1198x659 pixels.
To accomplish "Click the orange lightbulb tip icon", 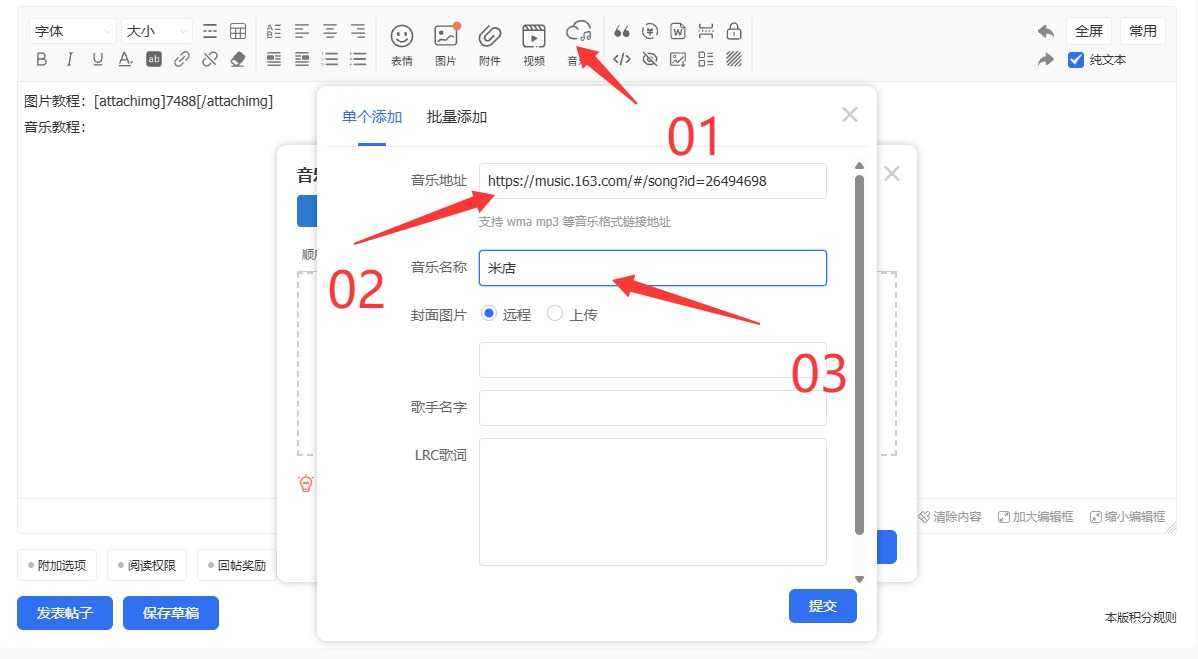I will [x=306, y=483].
